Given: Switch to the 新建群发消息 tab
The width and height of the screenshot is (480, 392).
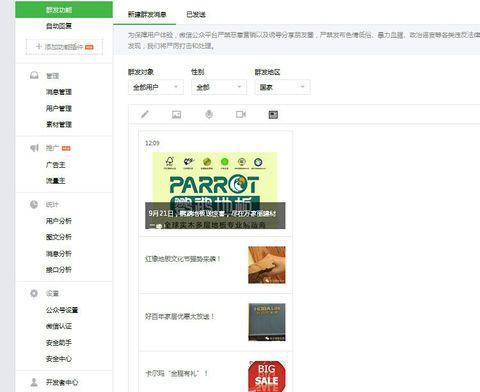Looking at the screenshot, I should pyautogui.click(x=147, y=14).
